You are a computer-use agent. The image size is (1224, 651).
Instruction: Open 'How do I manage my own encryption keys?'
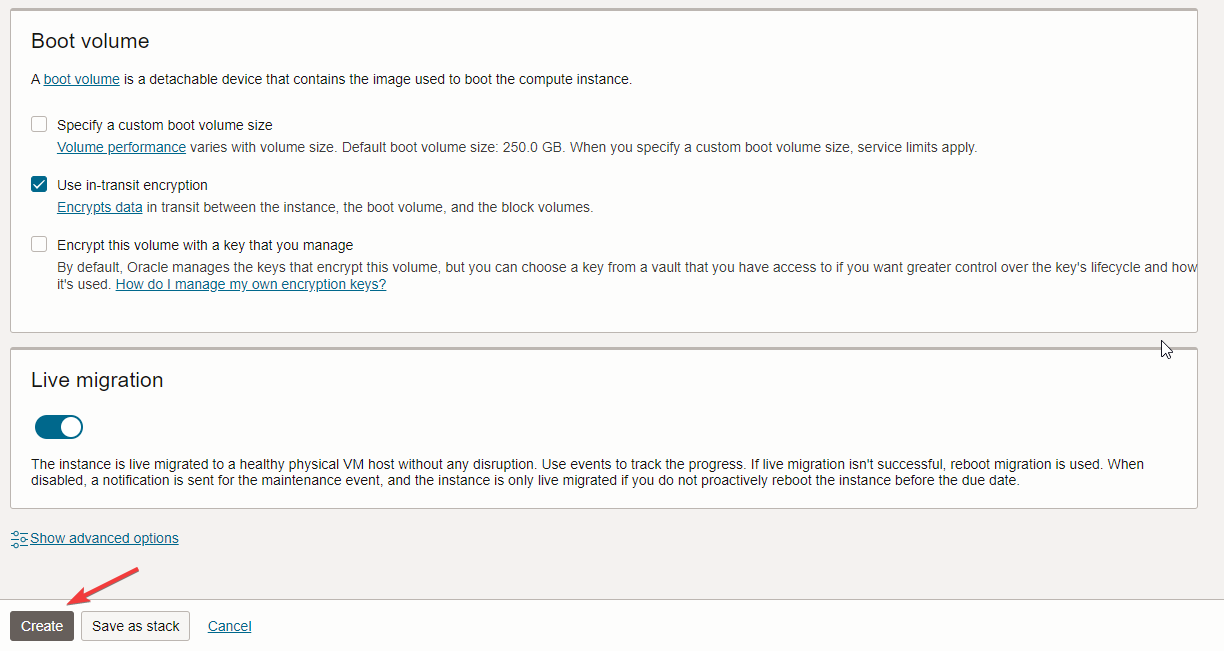(250, 284)
